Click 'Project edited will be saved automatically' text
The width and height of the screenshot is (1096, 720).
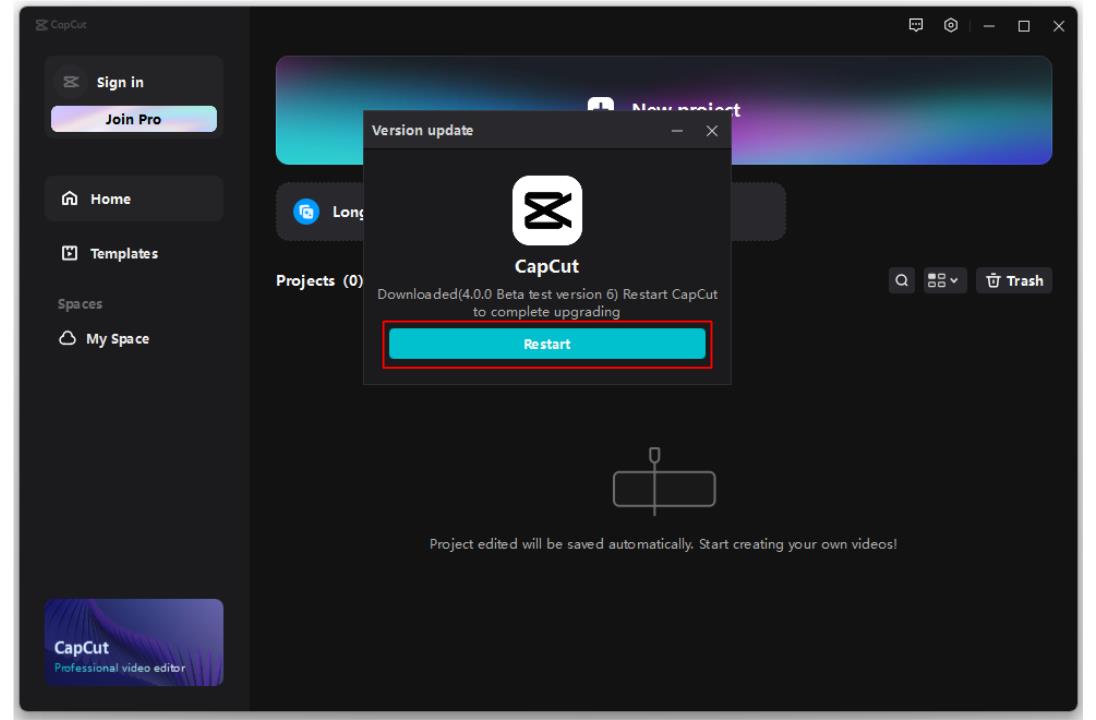561,544
